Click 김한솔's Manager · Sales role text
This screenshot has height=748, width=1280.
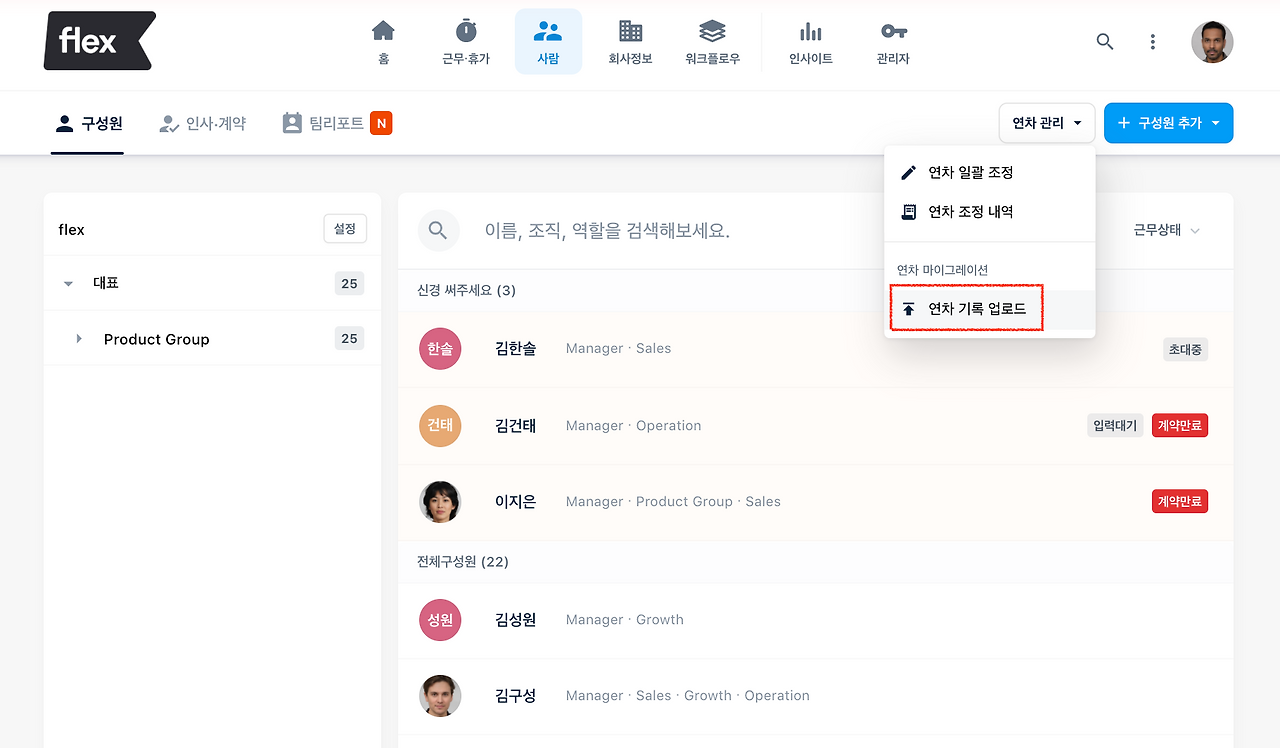pyautogui.click(x=618, y=349)
